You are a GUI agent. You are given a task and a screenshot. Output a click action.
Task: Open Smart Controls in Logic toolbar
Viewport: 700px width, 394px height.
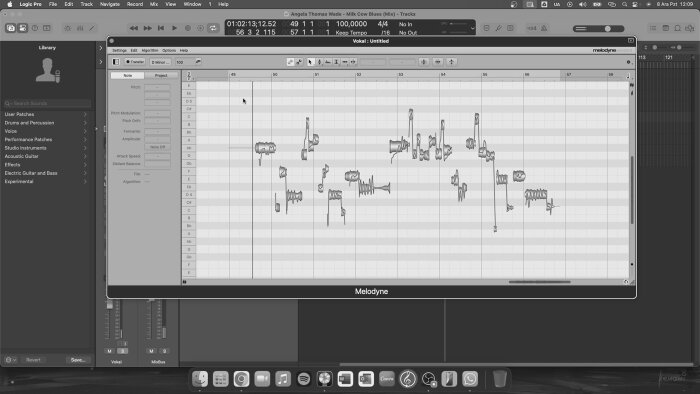(67, 28)
